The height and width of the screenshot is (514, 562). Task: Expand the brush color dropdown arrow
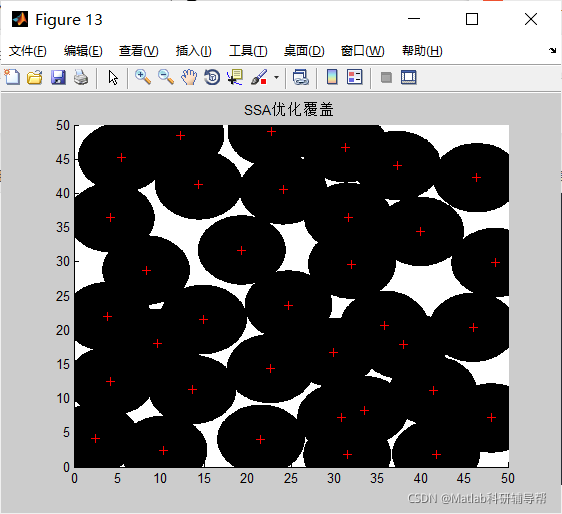tap(276, 77)
